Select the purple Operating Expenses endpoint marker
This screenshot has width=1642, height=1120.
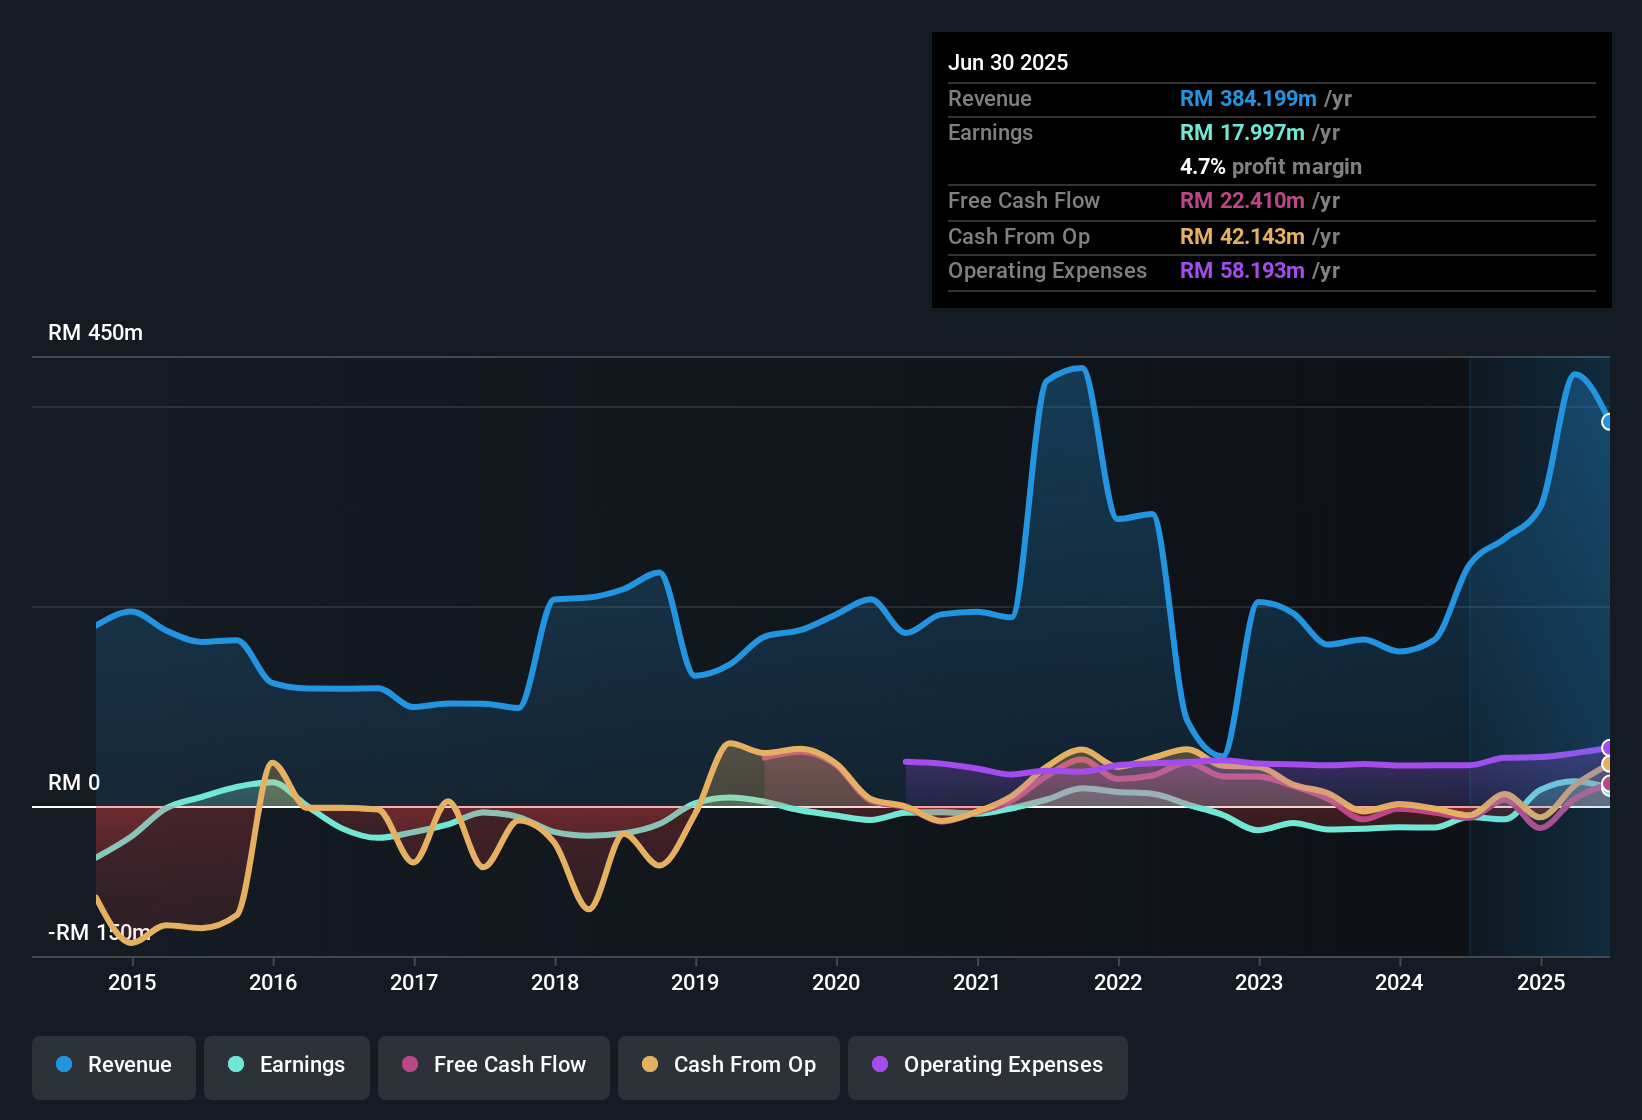click(x=1606, y=748)
